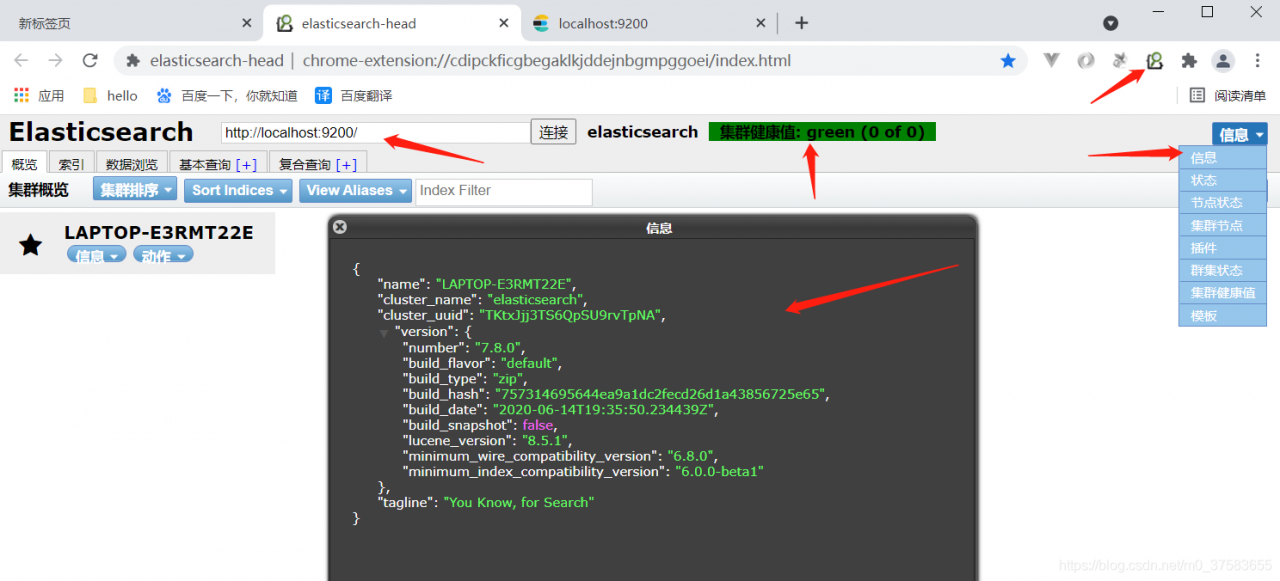Open the 应用 apps bookmark
This screenshot has height=581, width=1280.
(x=39, y=96)
